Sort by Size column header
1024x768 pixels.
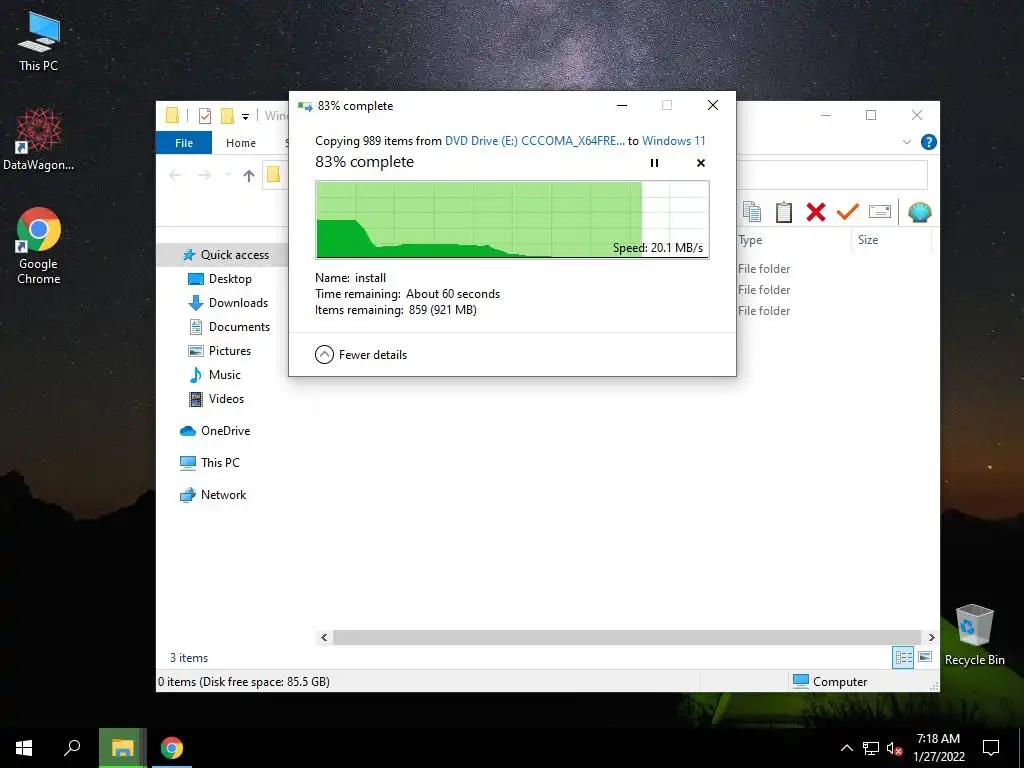pos(891,240)
